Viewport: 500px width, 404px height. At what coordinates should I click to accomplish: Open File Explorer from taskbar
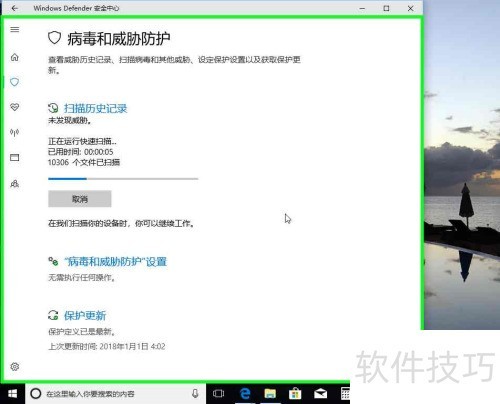pos(270,394)
